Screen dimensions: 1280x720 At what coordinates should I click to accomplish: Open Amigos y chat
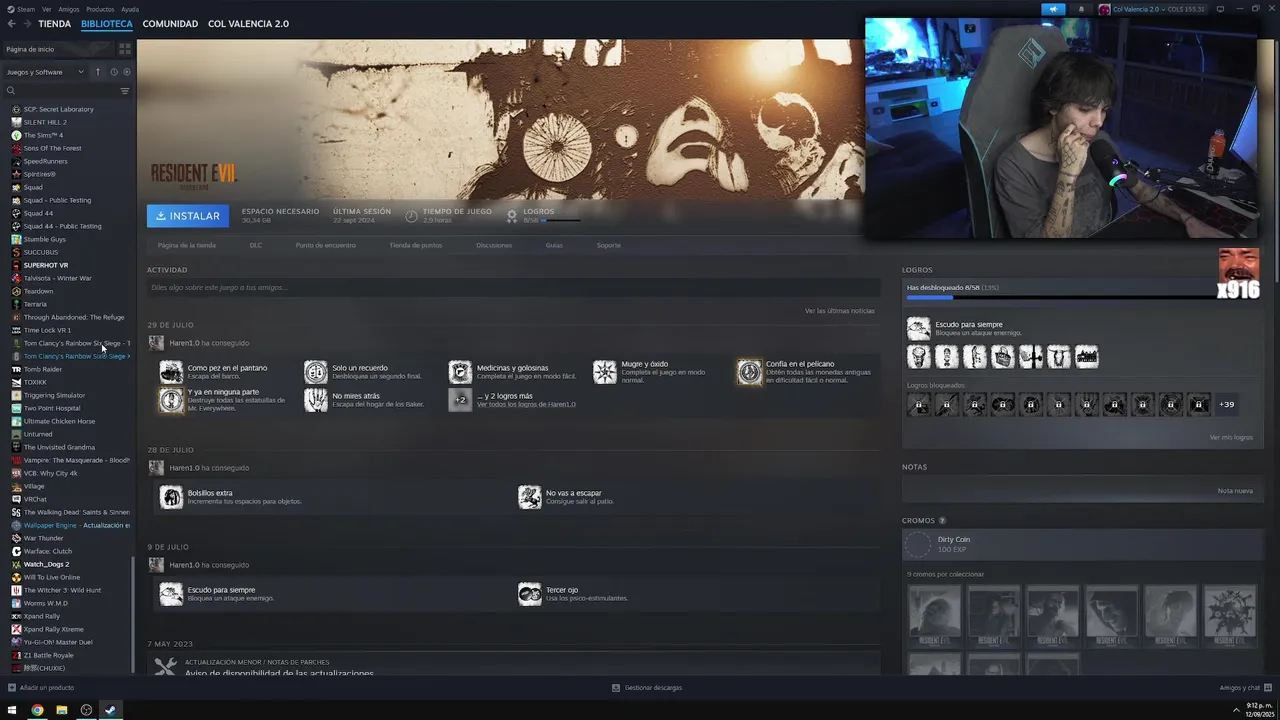point(1244,688)
